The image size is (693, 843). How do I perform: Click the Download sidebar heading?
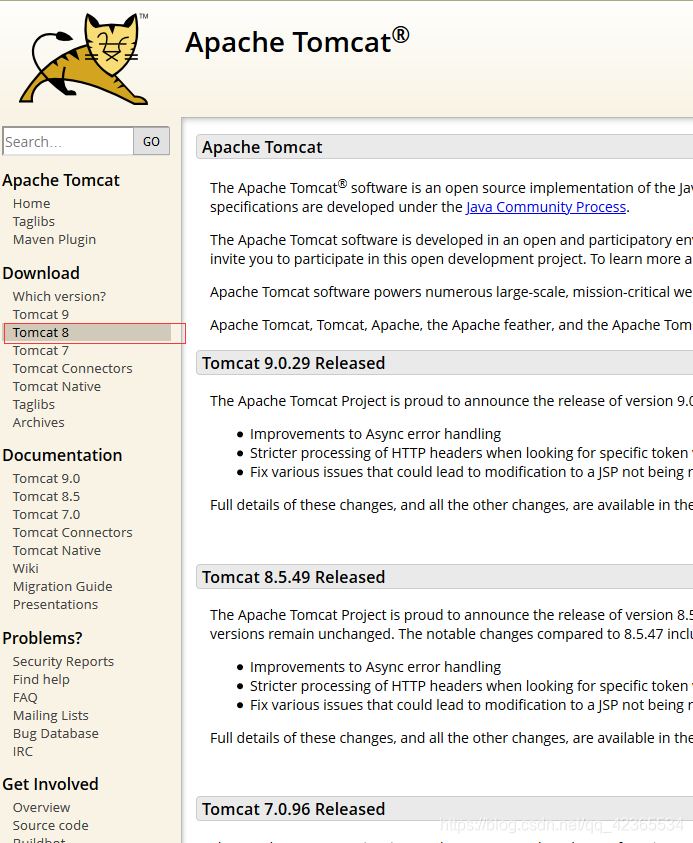pyautogui.click(x=41, y=273)
